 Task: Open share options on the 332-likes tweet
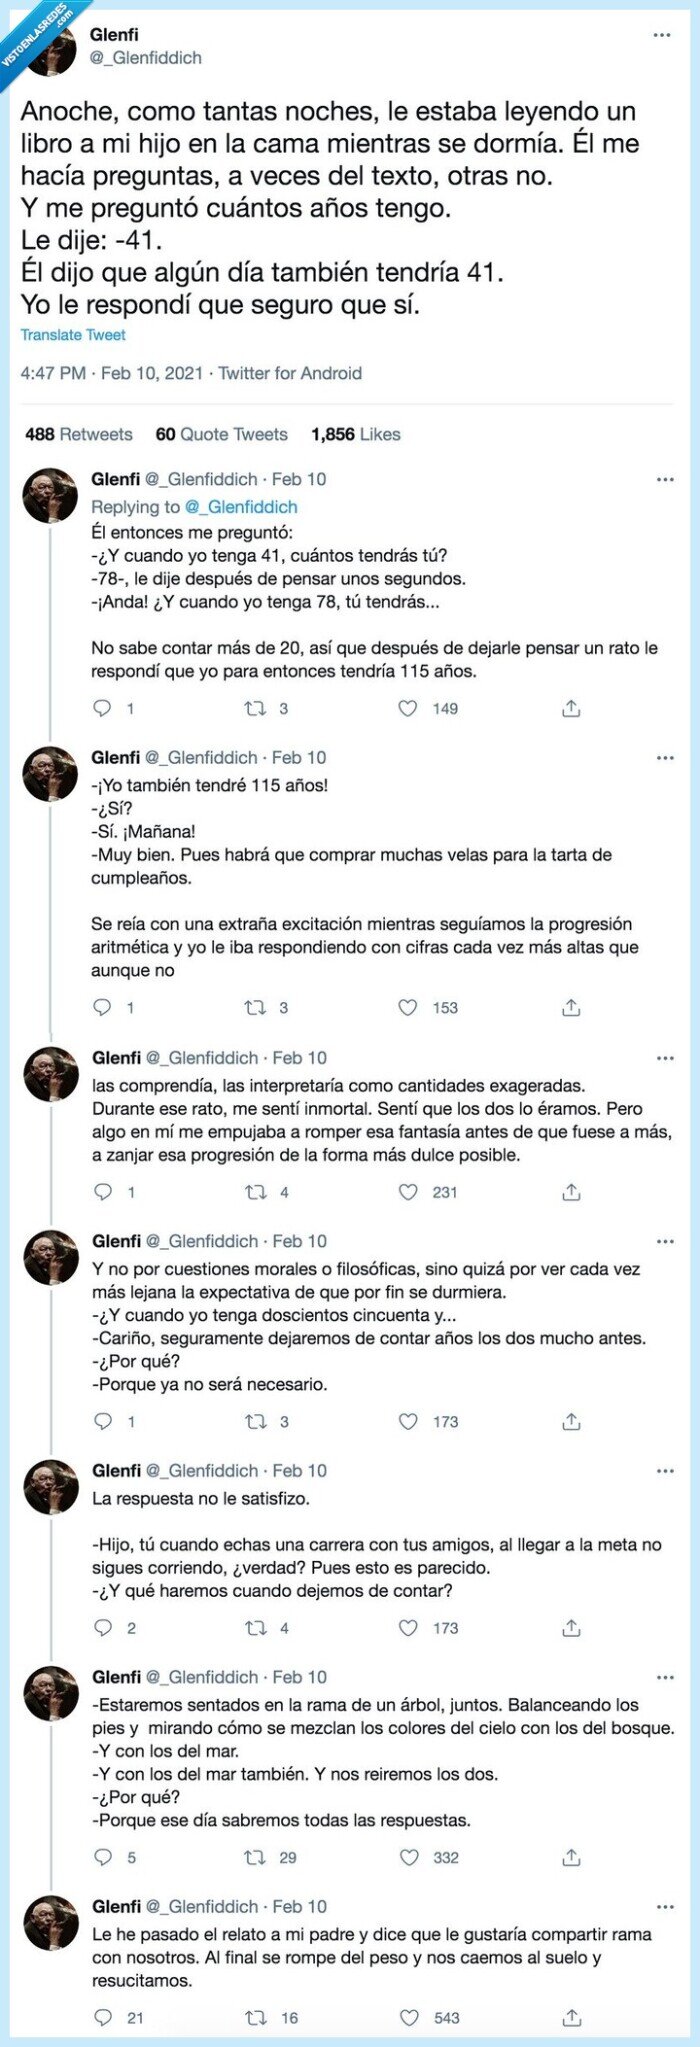571,1857
